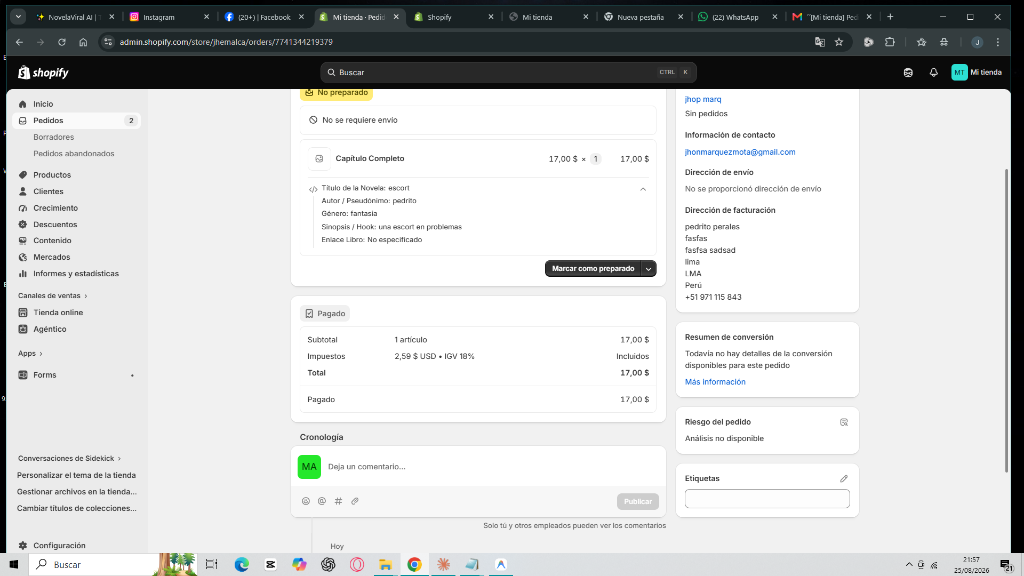Screen dimensions: 1024x576
Task: Click the edit pencil beside Etiquetas
Action: [x=844, y=479]
